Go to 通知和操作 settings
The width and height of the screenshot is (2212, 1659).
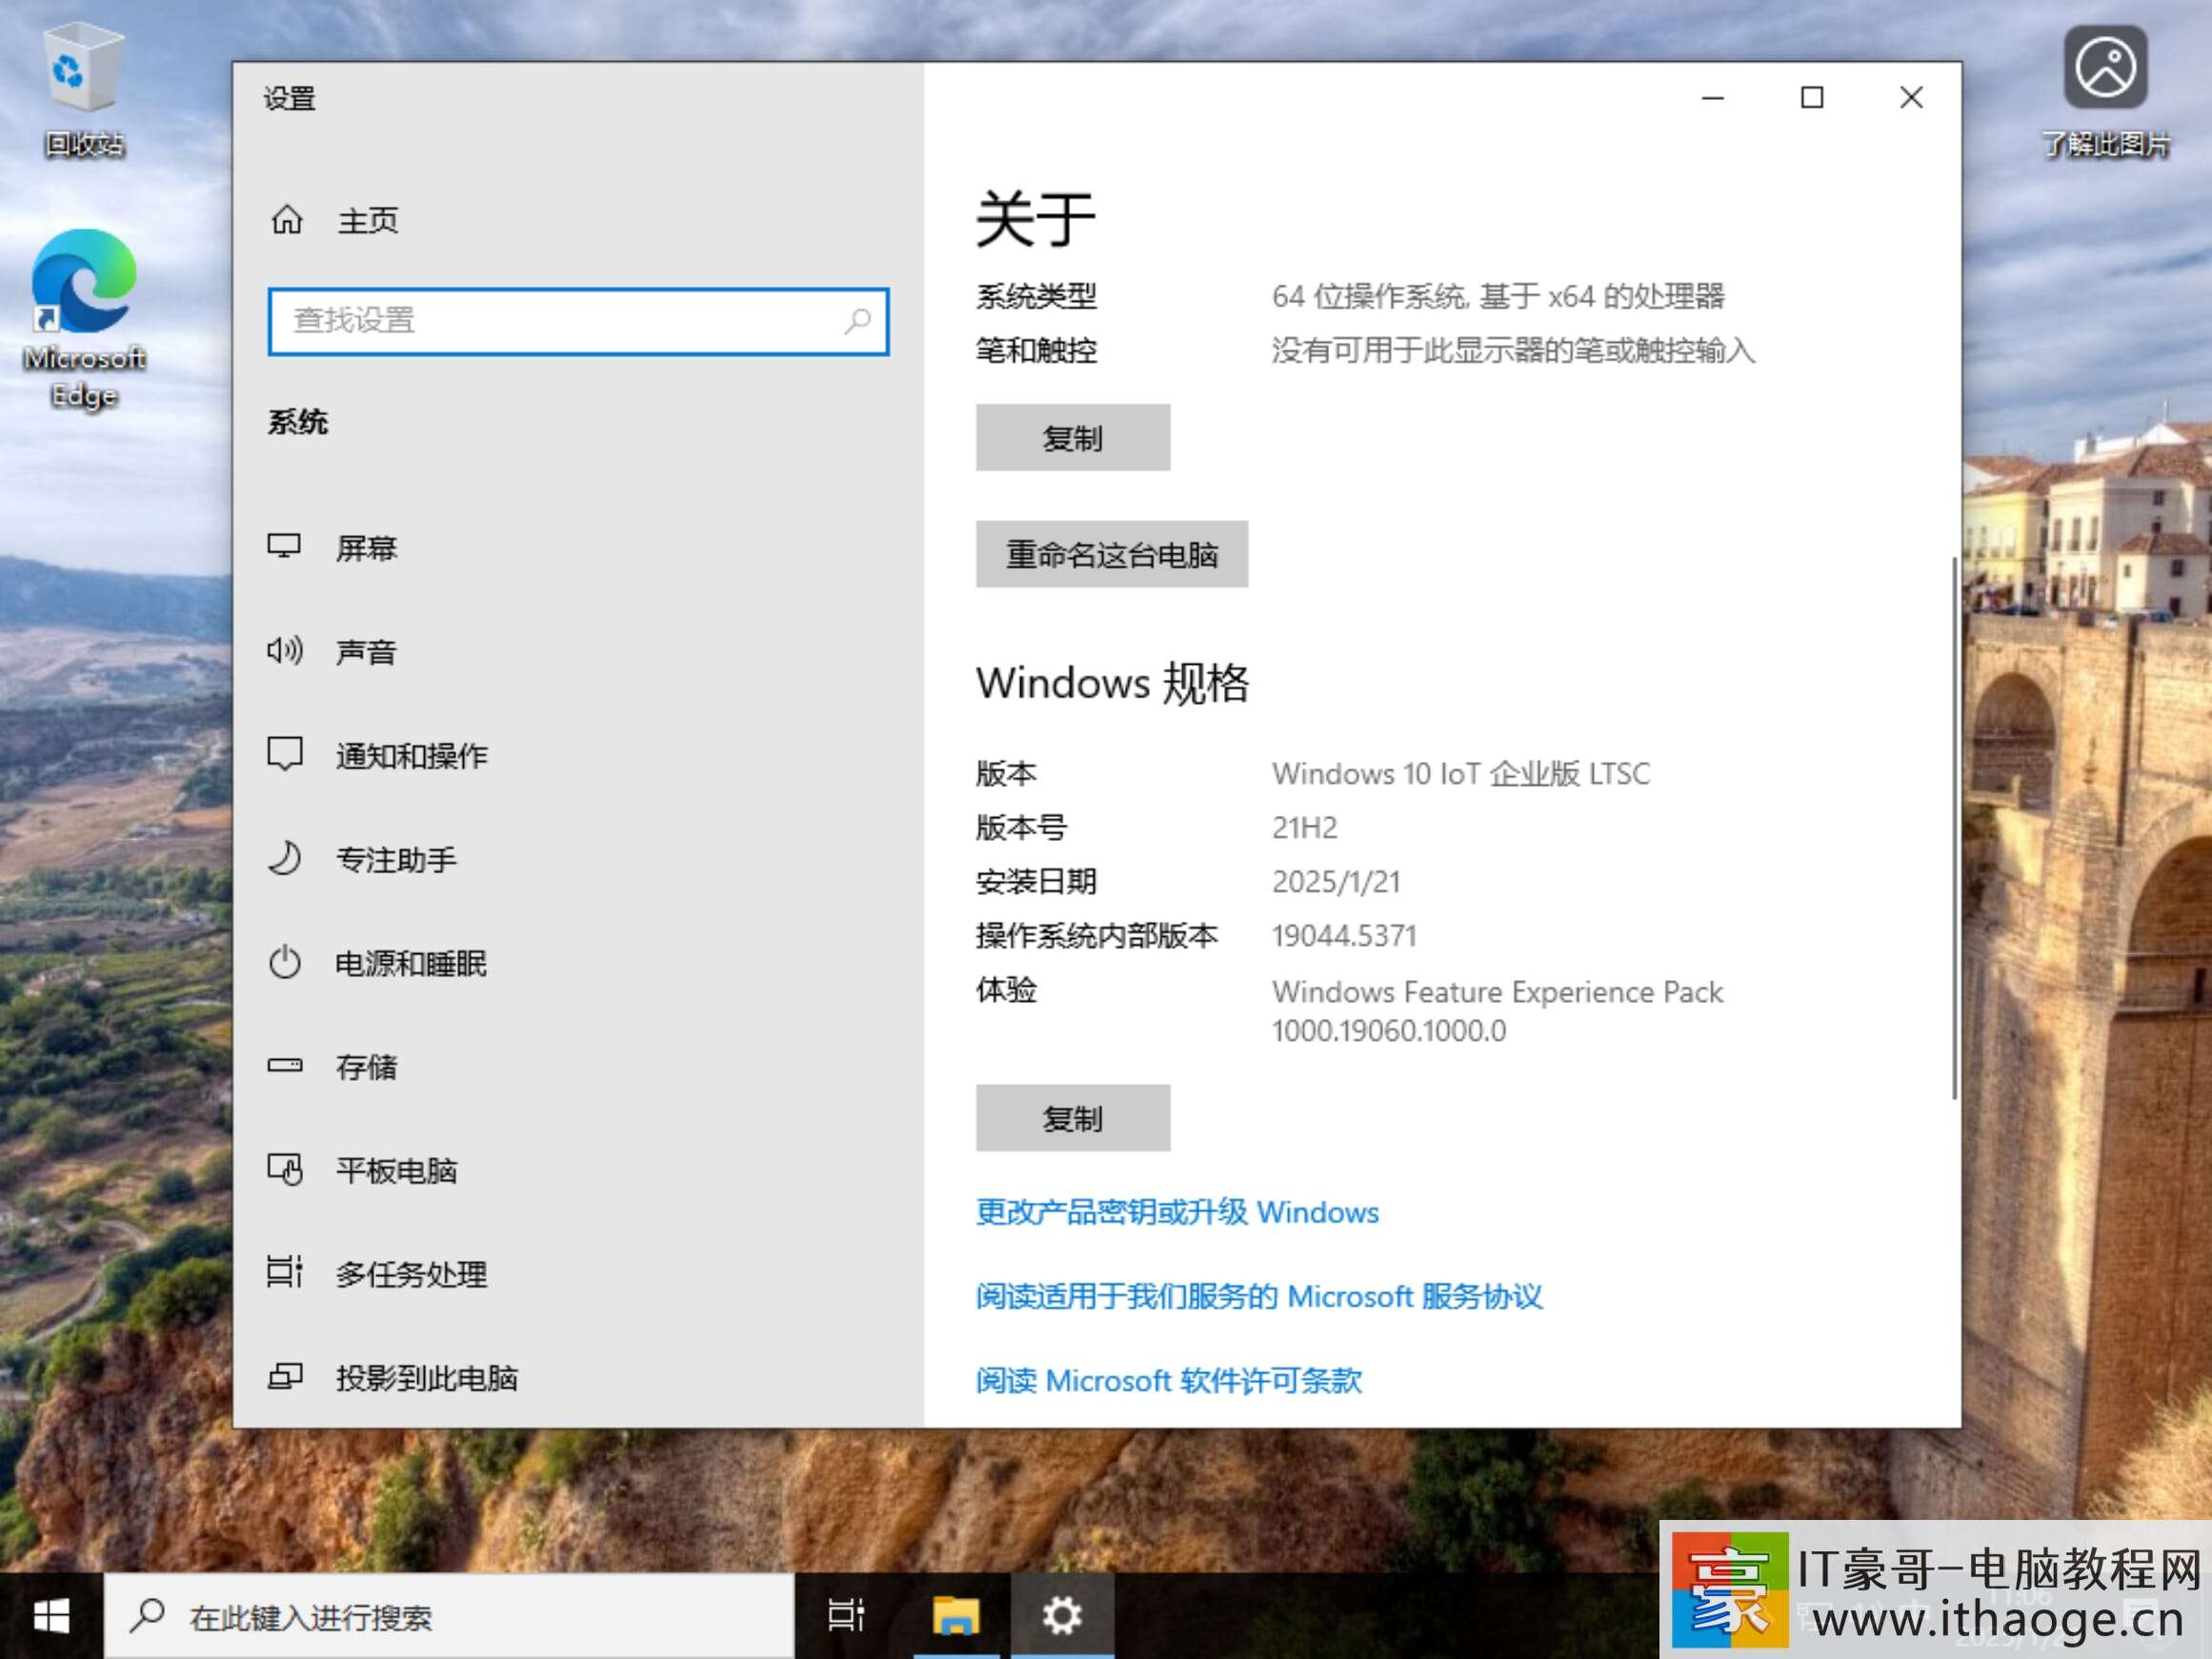[x=578, y=755]
